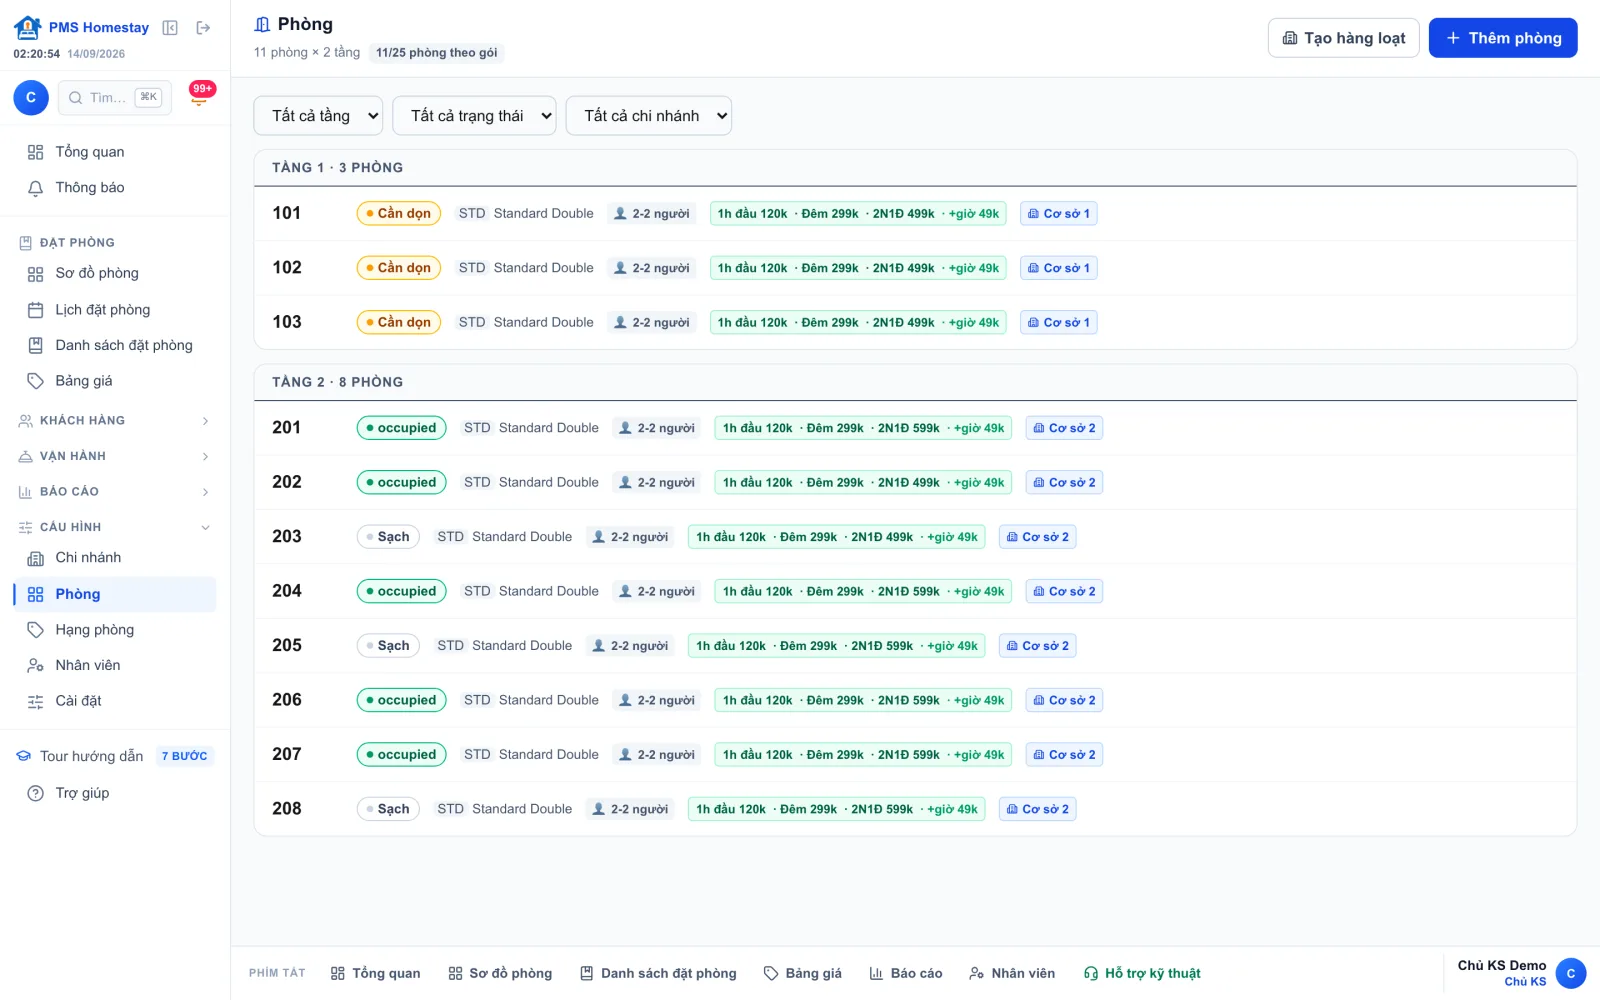Click the Tạo hàng loạt button
Image resolution: width=1600 pixels, height=1000 pixels.
click(1344, 38)
